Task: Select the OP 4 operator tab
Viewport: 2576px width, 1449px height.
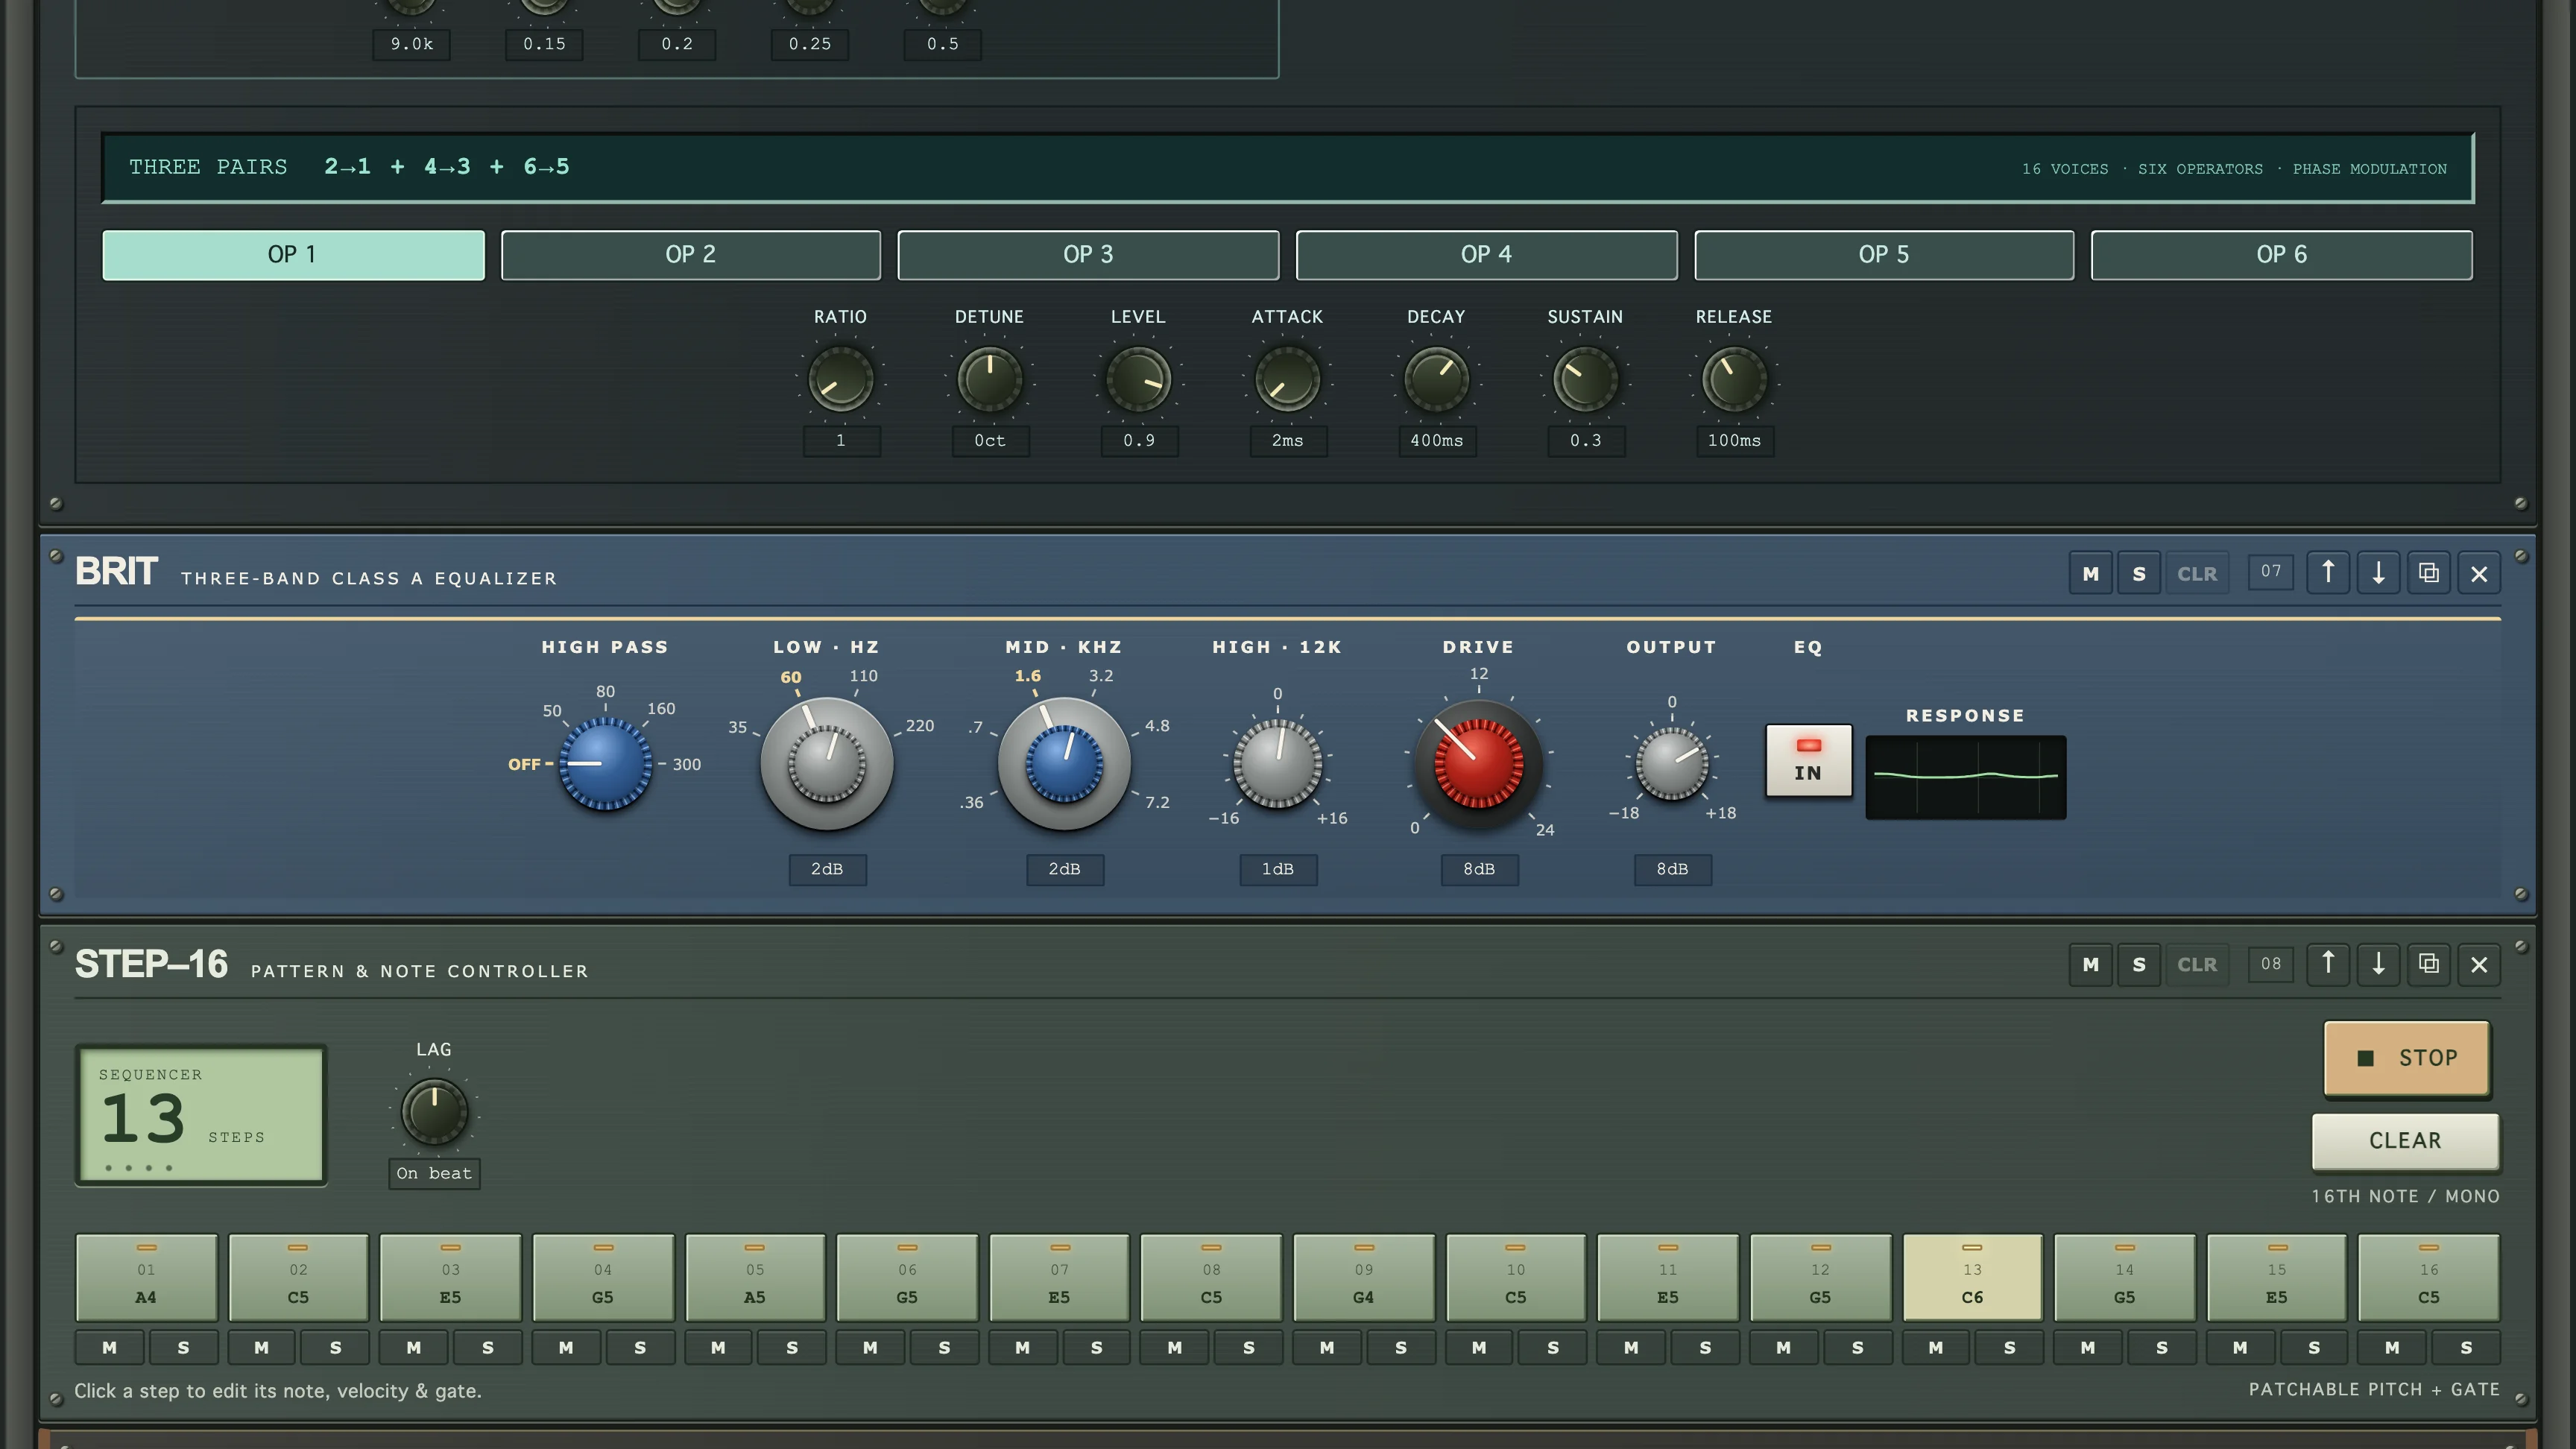Action: click(1486, 255)
